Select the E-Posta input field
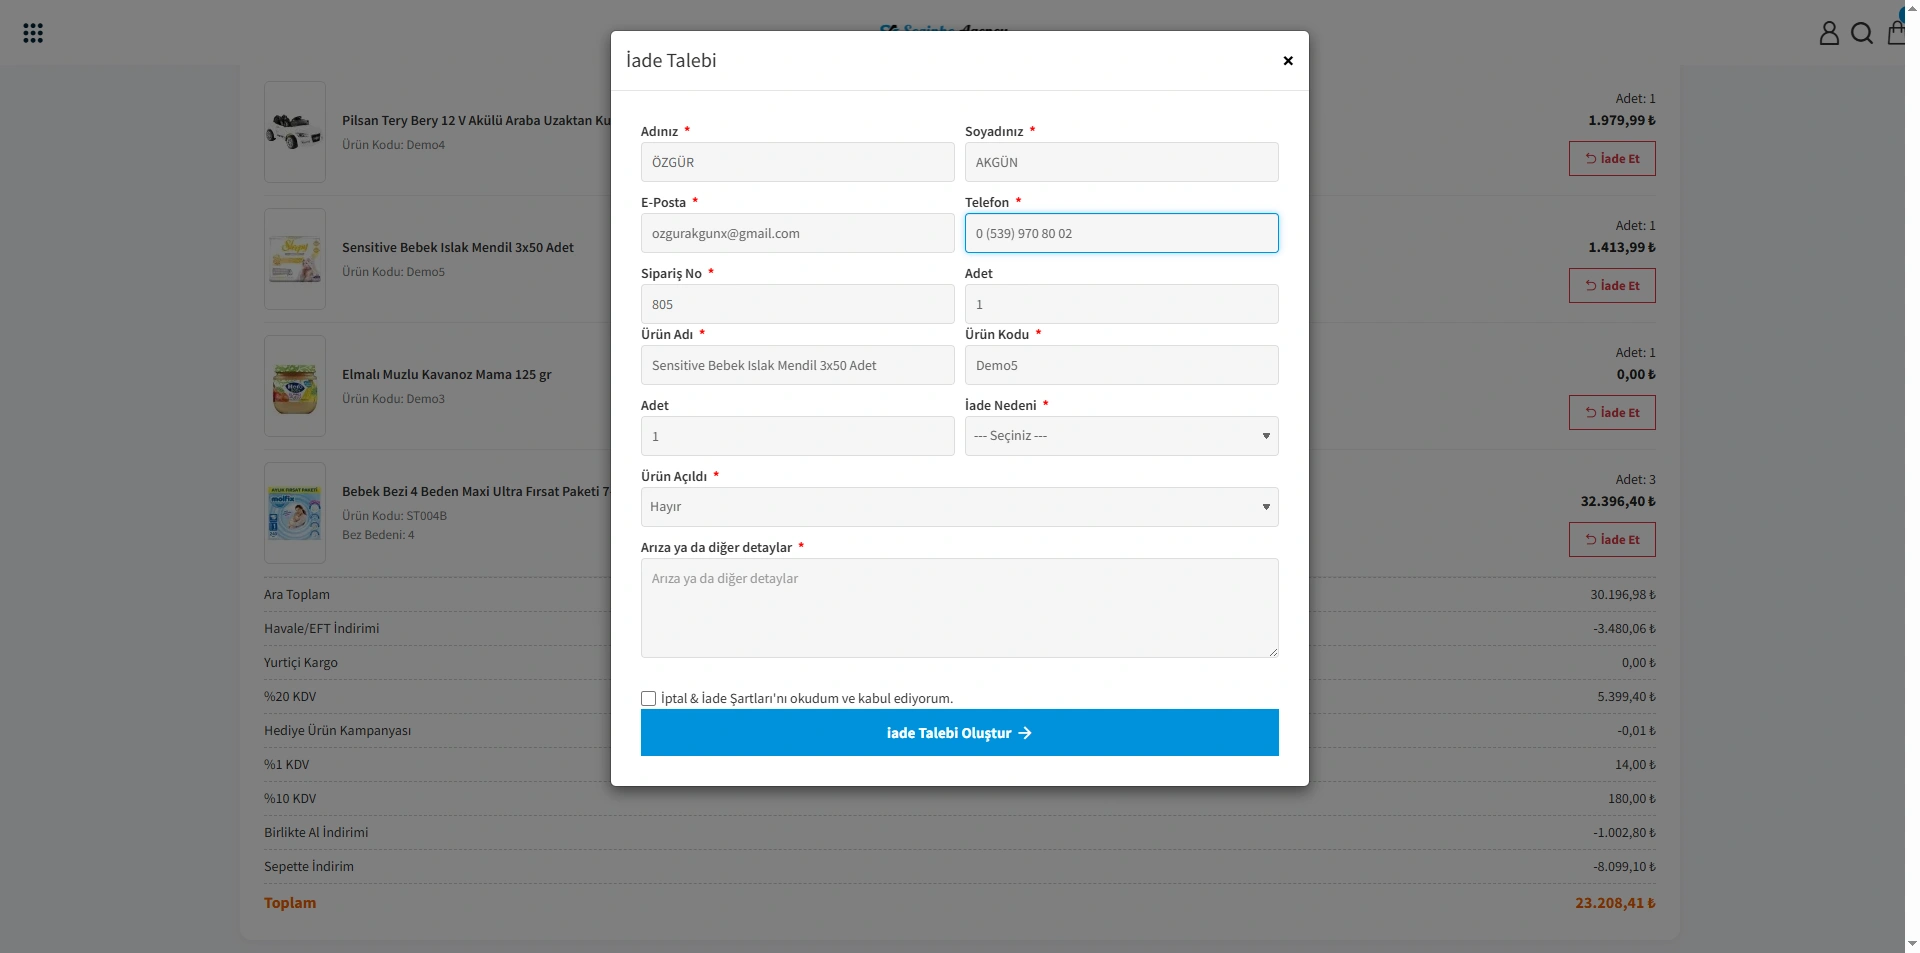This screenshot has width=1920, height=953. [797, 233]
